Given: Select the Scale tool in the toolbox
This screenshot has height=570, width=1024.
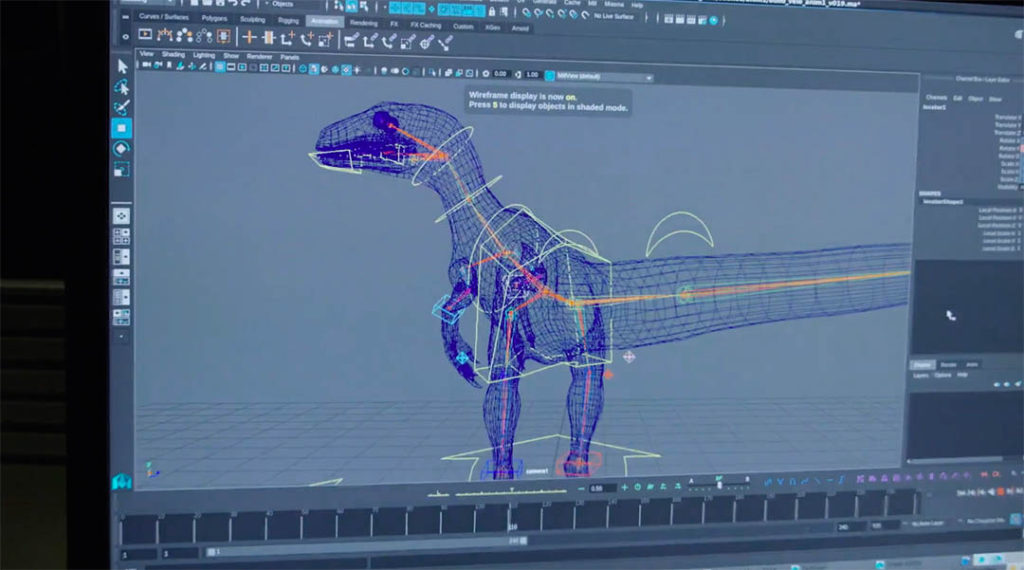Looking at the screenshot, I should click(121, 170).
